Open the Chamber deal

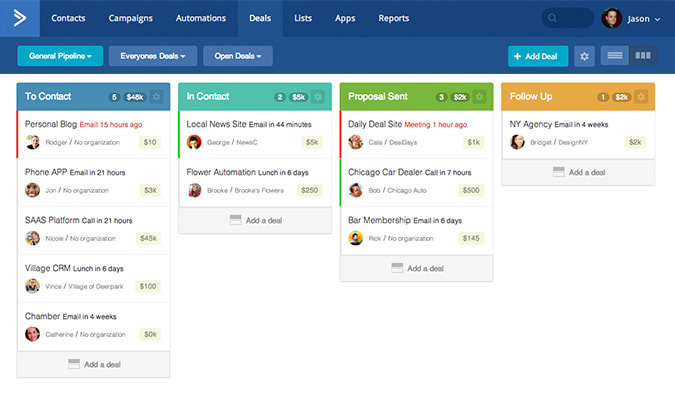42,316
